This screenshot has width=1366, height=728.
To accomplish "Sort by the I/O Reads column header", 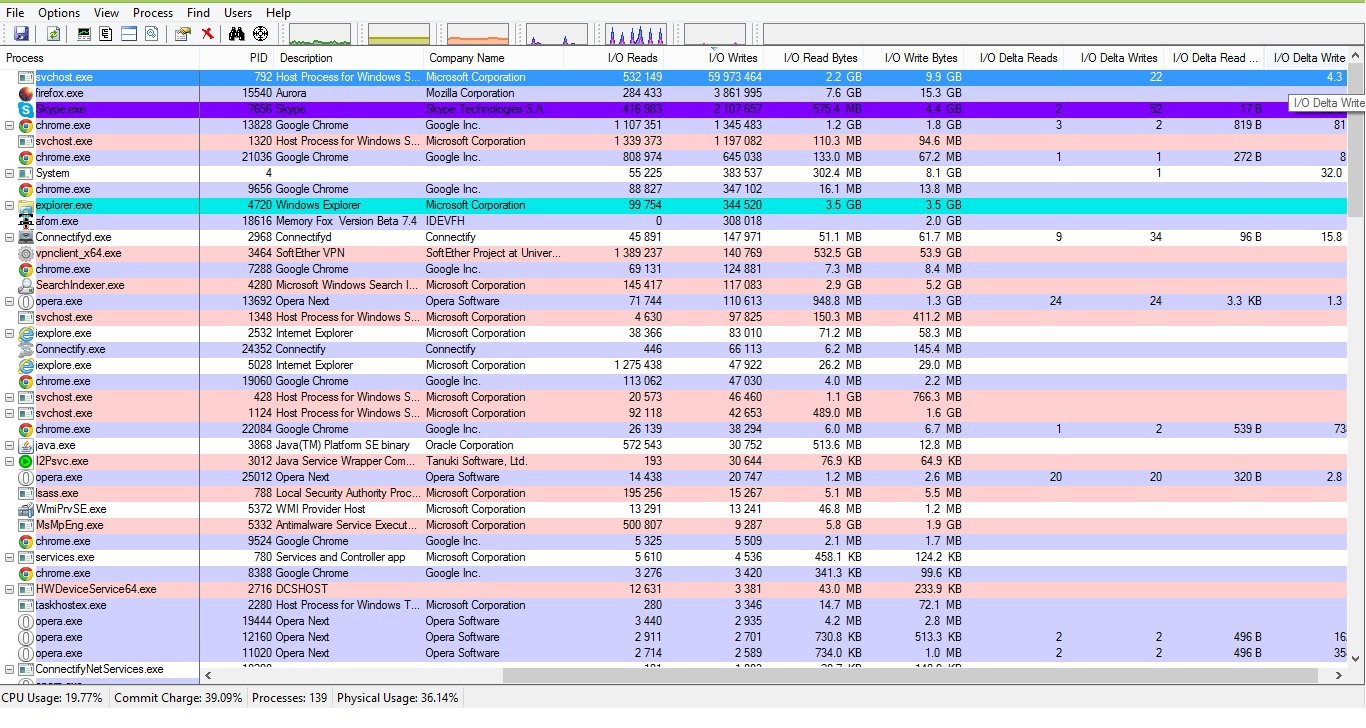I will pos(614,58).
